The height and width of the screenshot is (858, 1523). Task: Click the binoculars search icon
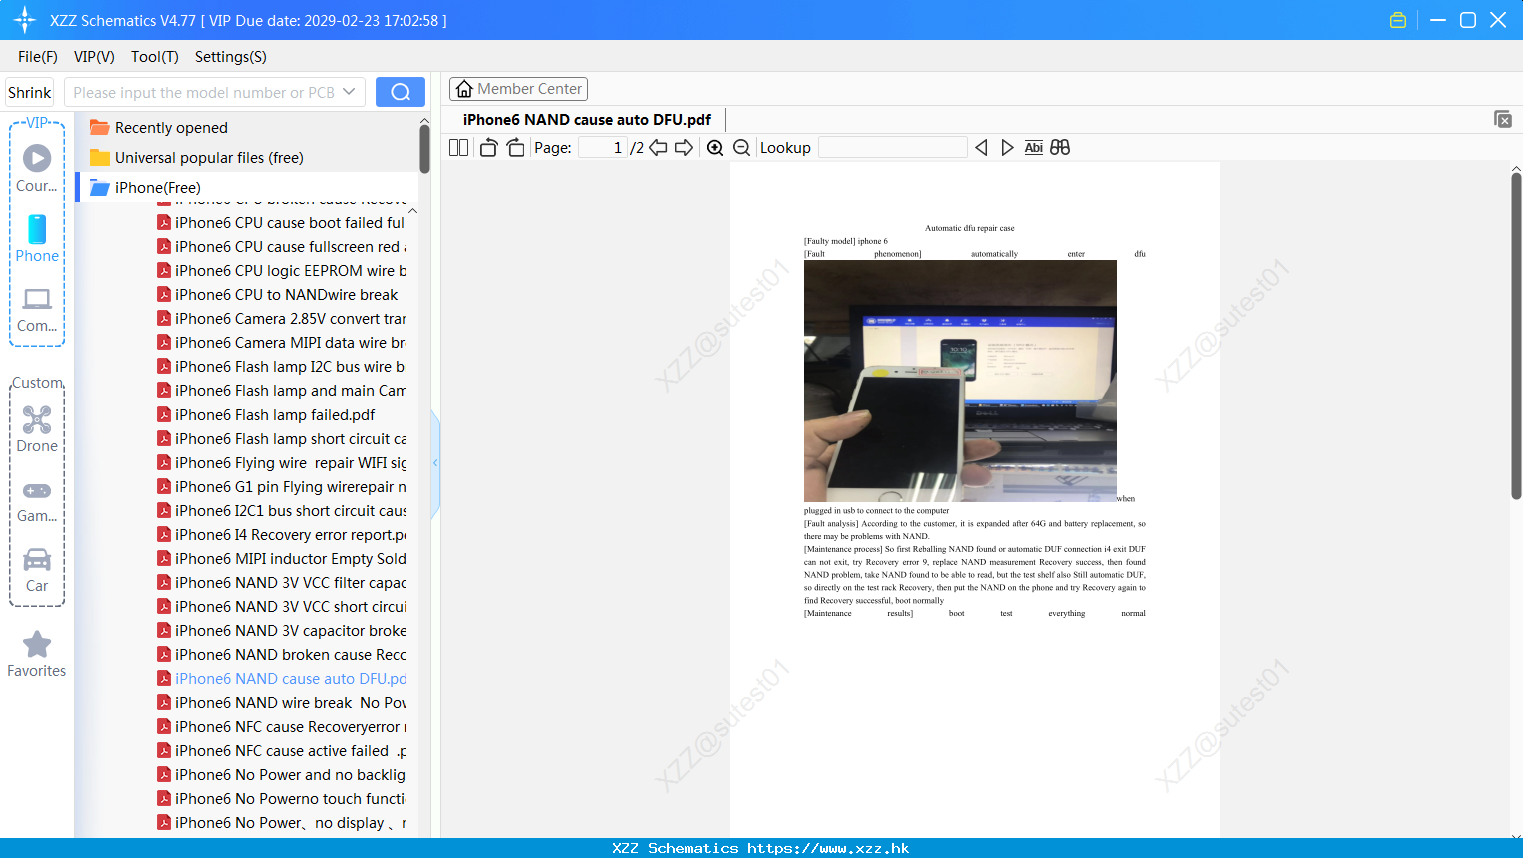(1060, 147)
